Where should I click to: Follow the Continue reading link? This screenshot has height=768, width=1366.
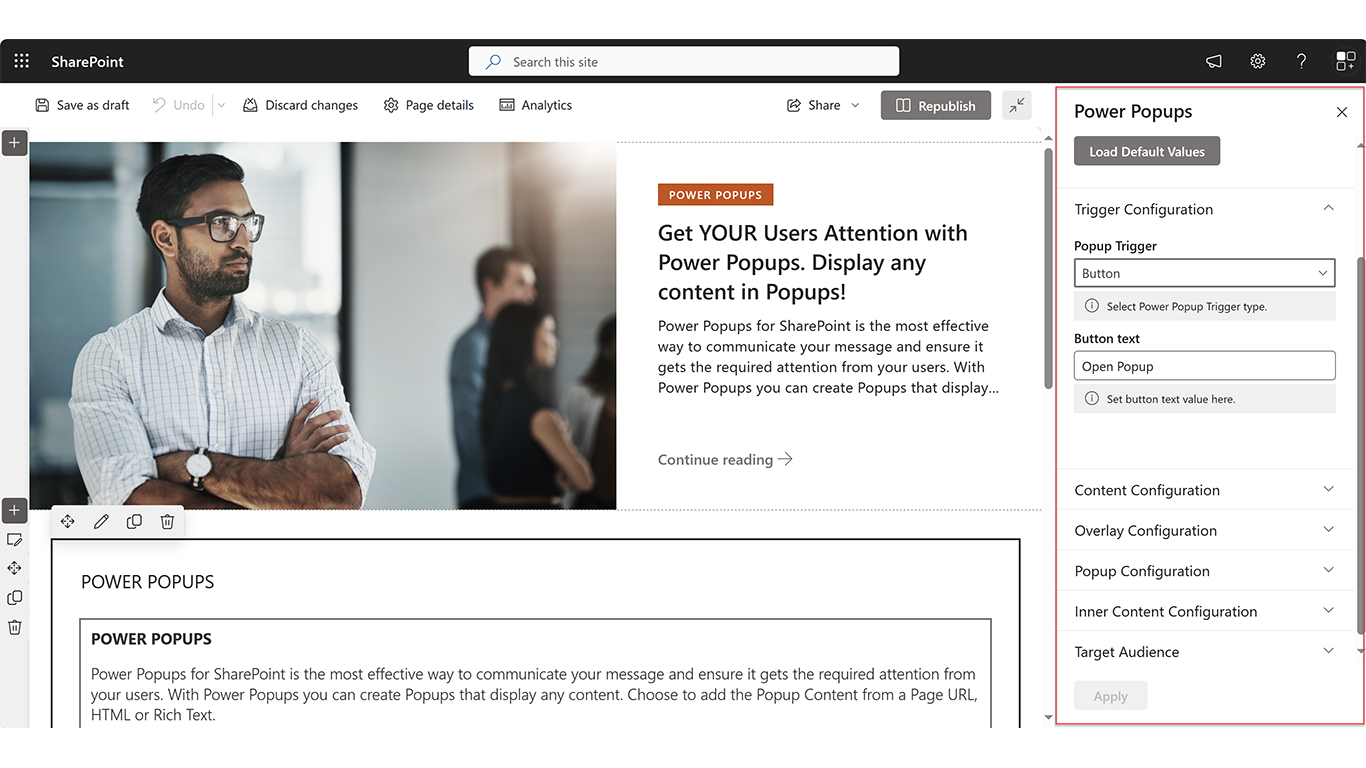click(725, 459)
